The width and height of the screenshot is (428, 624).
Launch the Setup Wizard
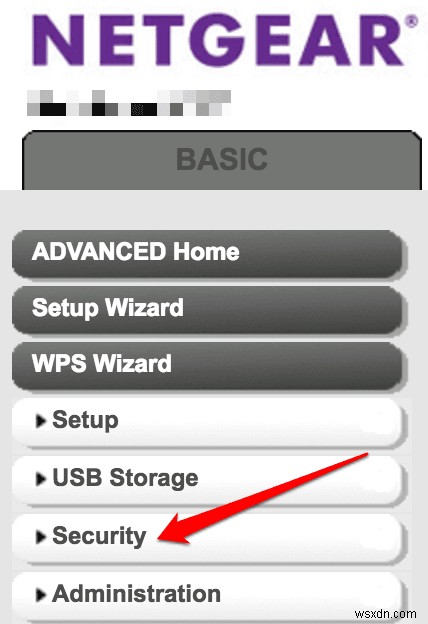[x=207, y=309]
